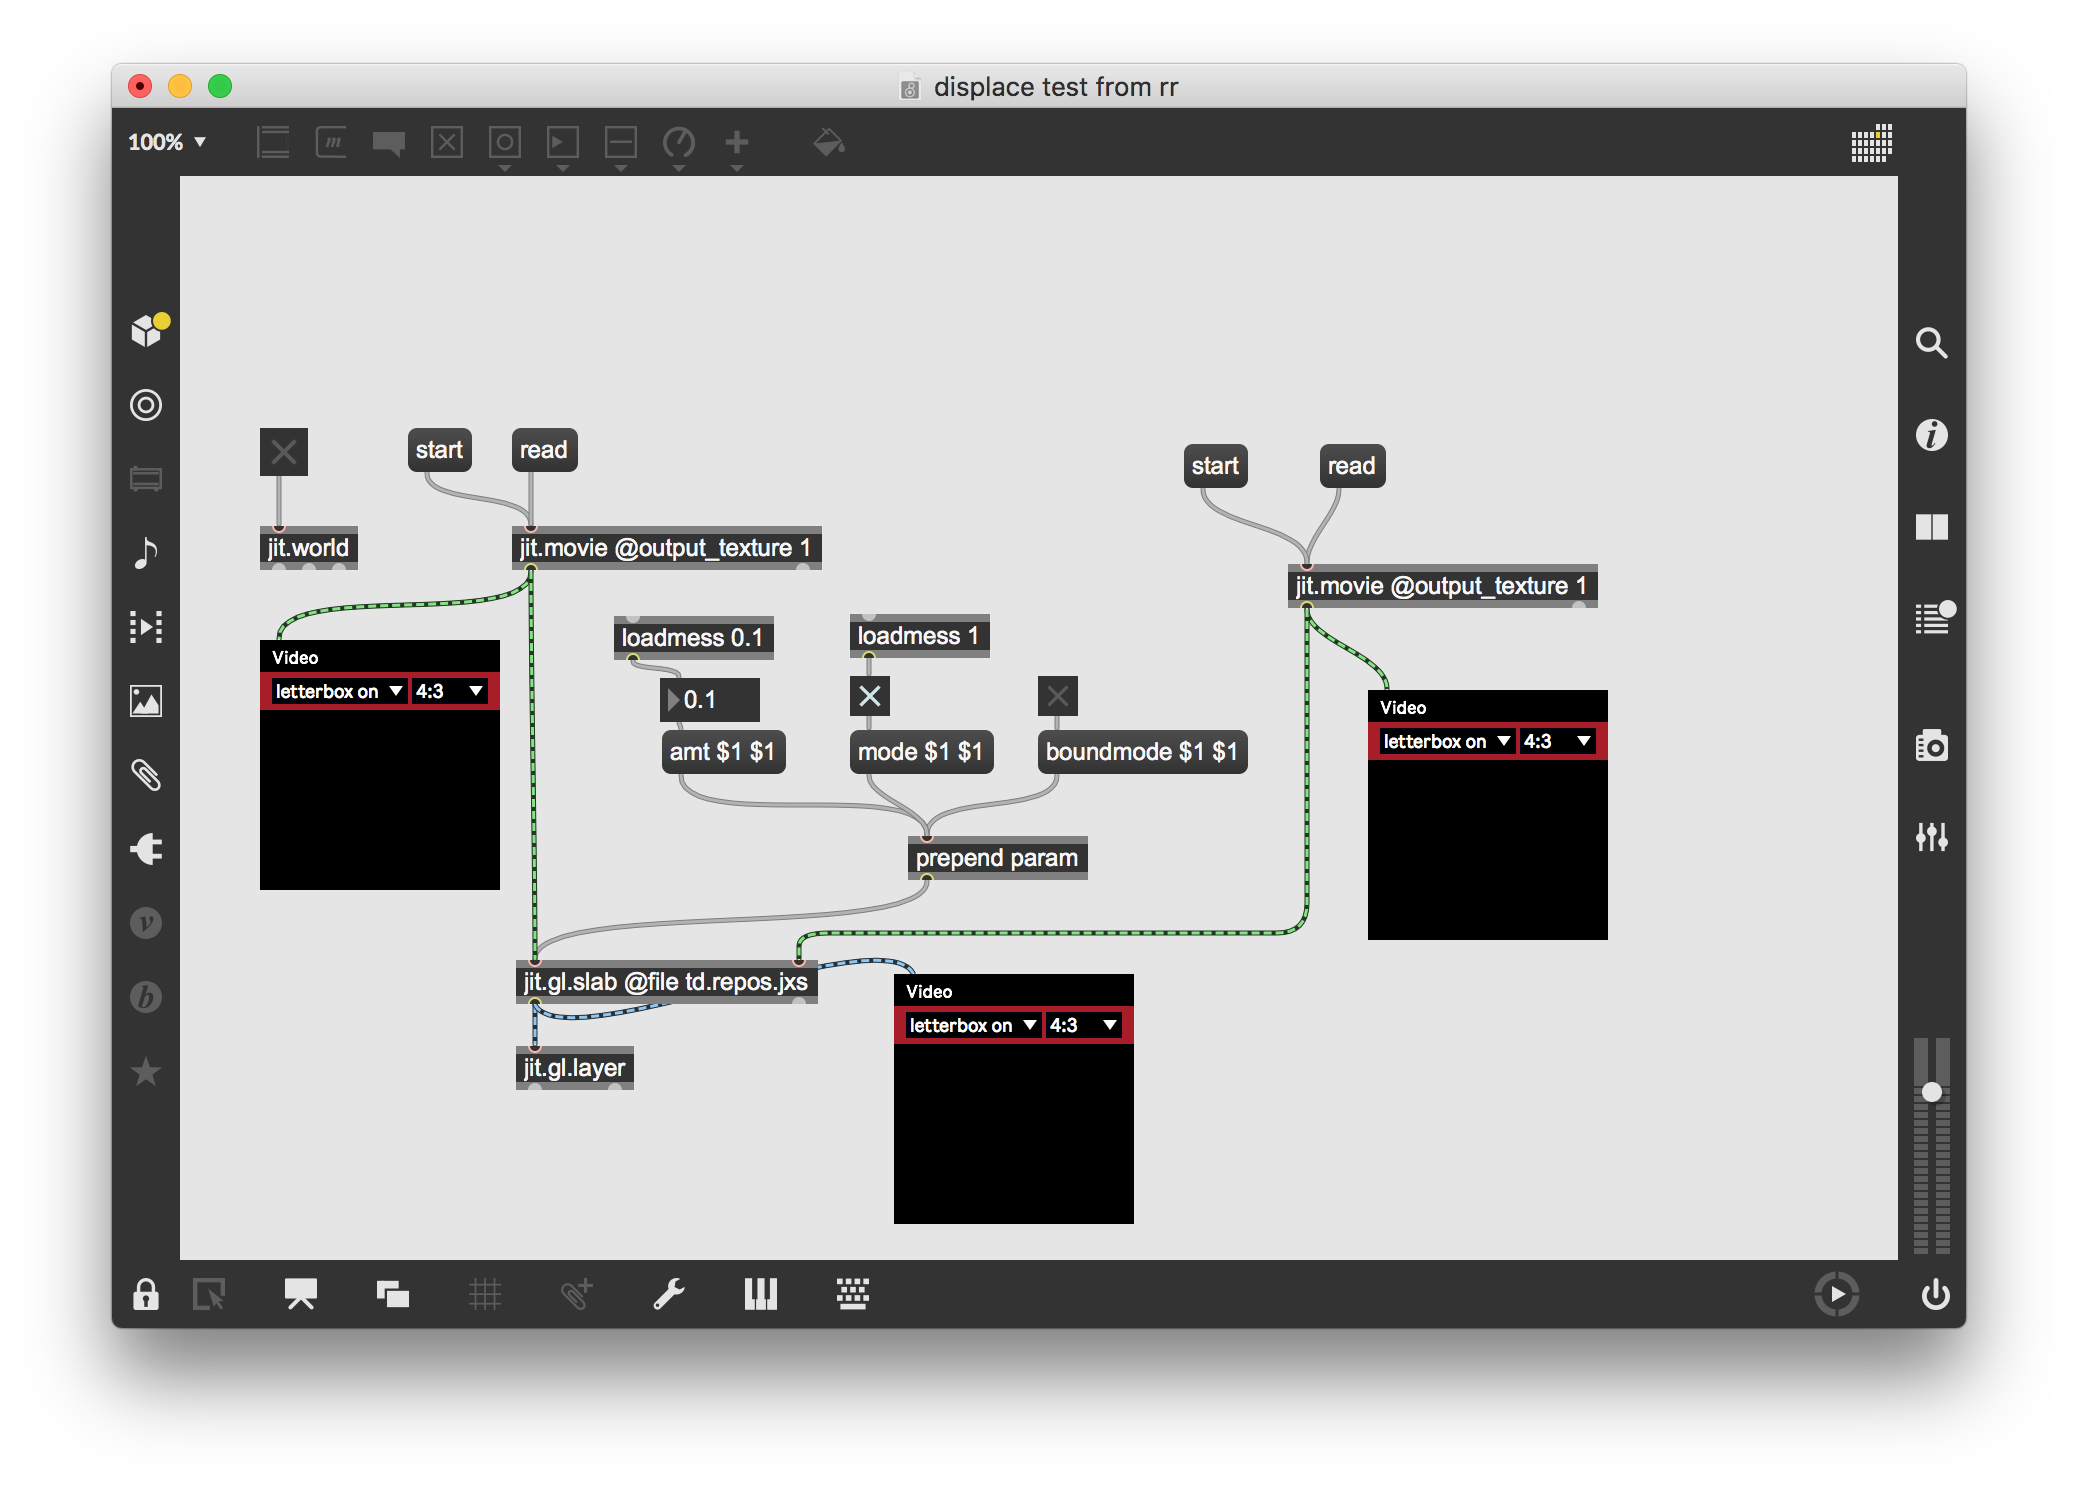Adjust the audio level slider knob

click(x=1932, y=1092)
